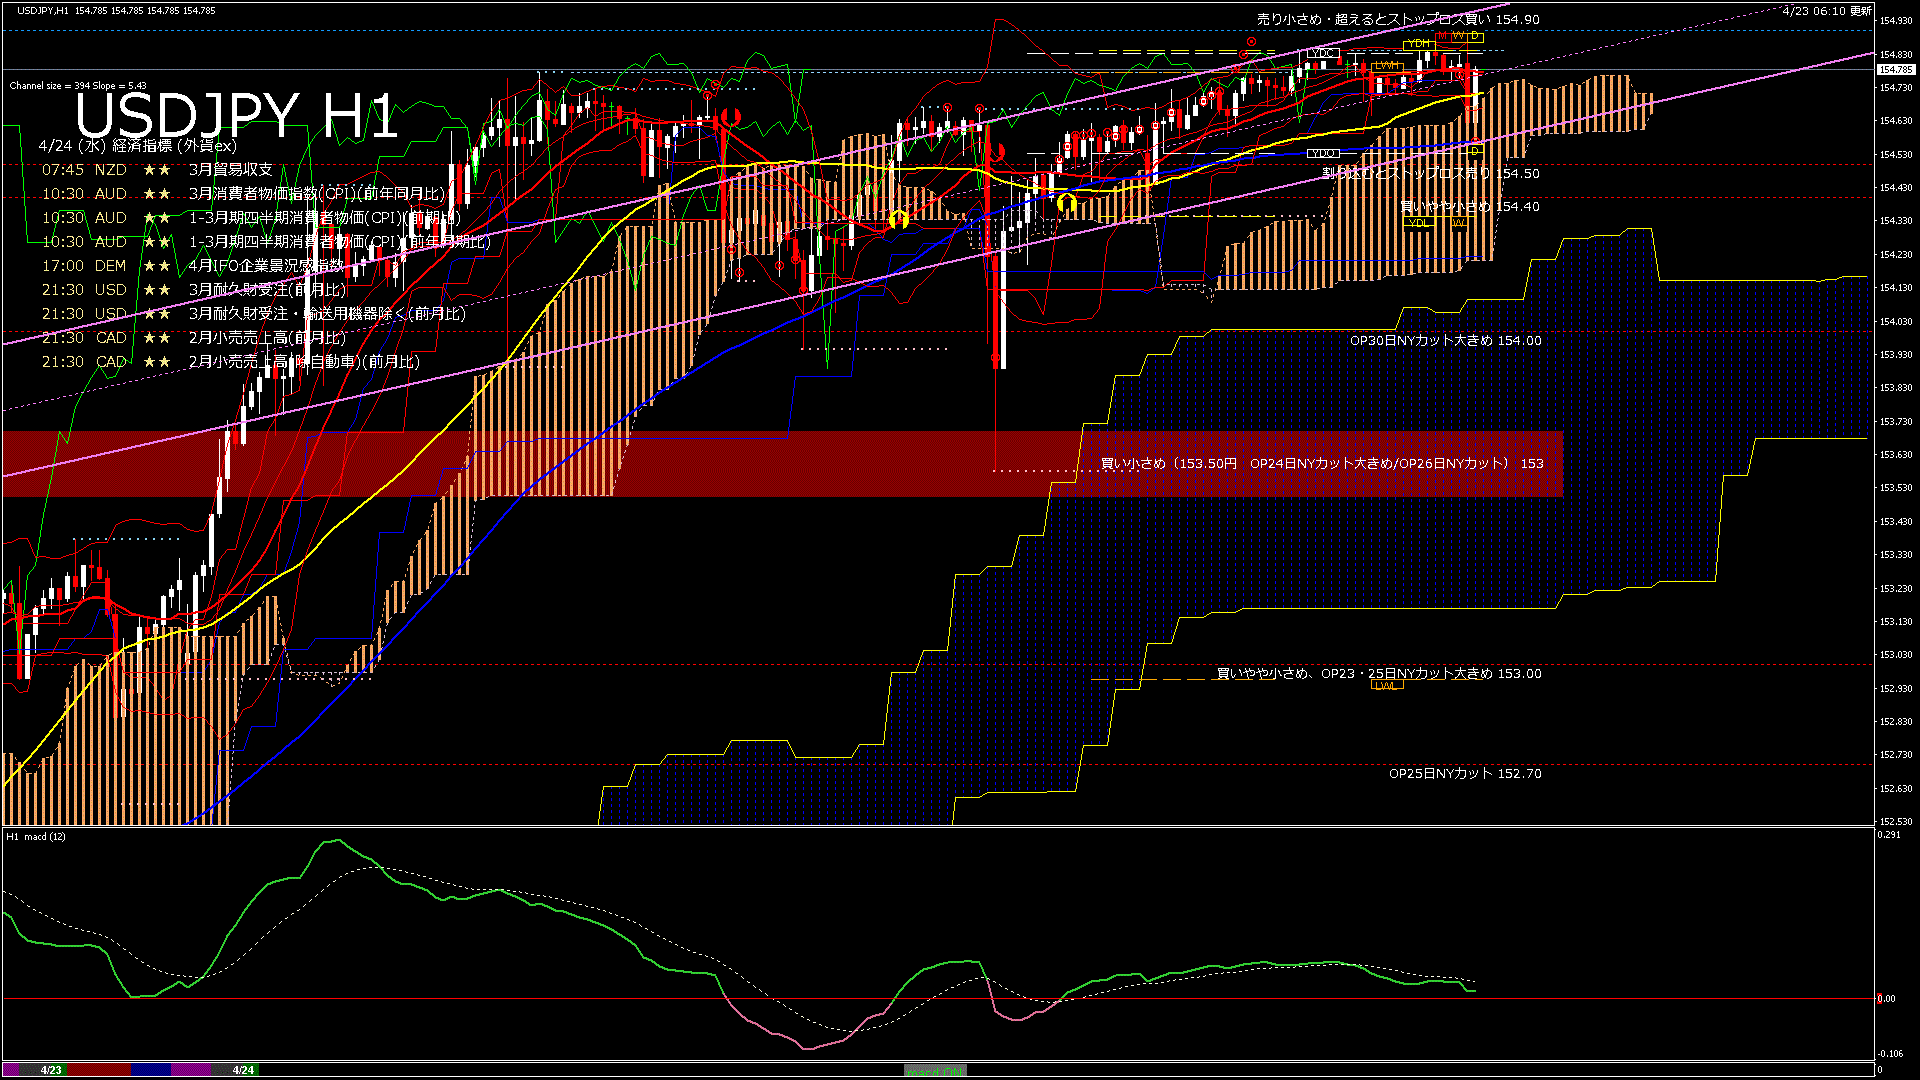1920x1080 pixels.
Task: Click the 4/24 (水) 経済指標 heading
Action: pyautogui.click(x=137, y=146)
